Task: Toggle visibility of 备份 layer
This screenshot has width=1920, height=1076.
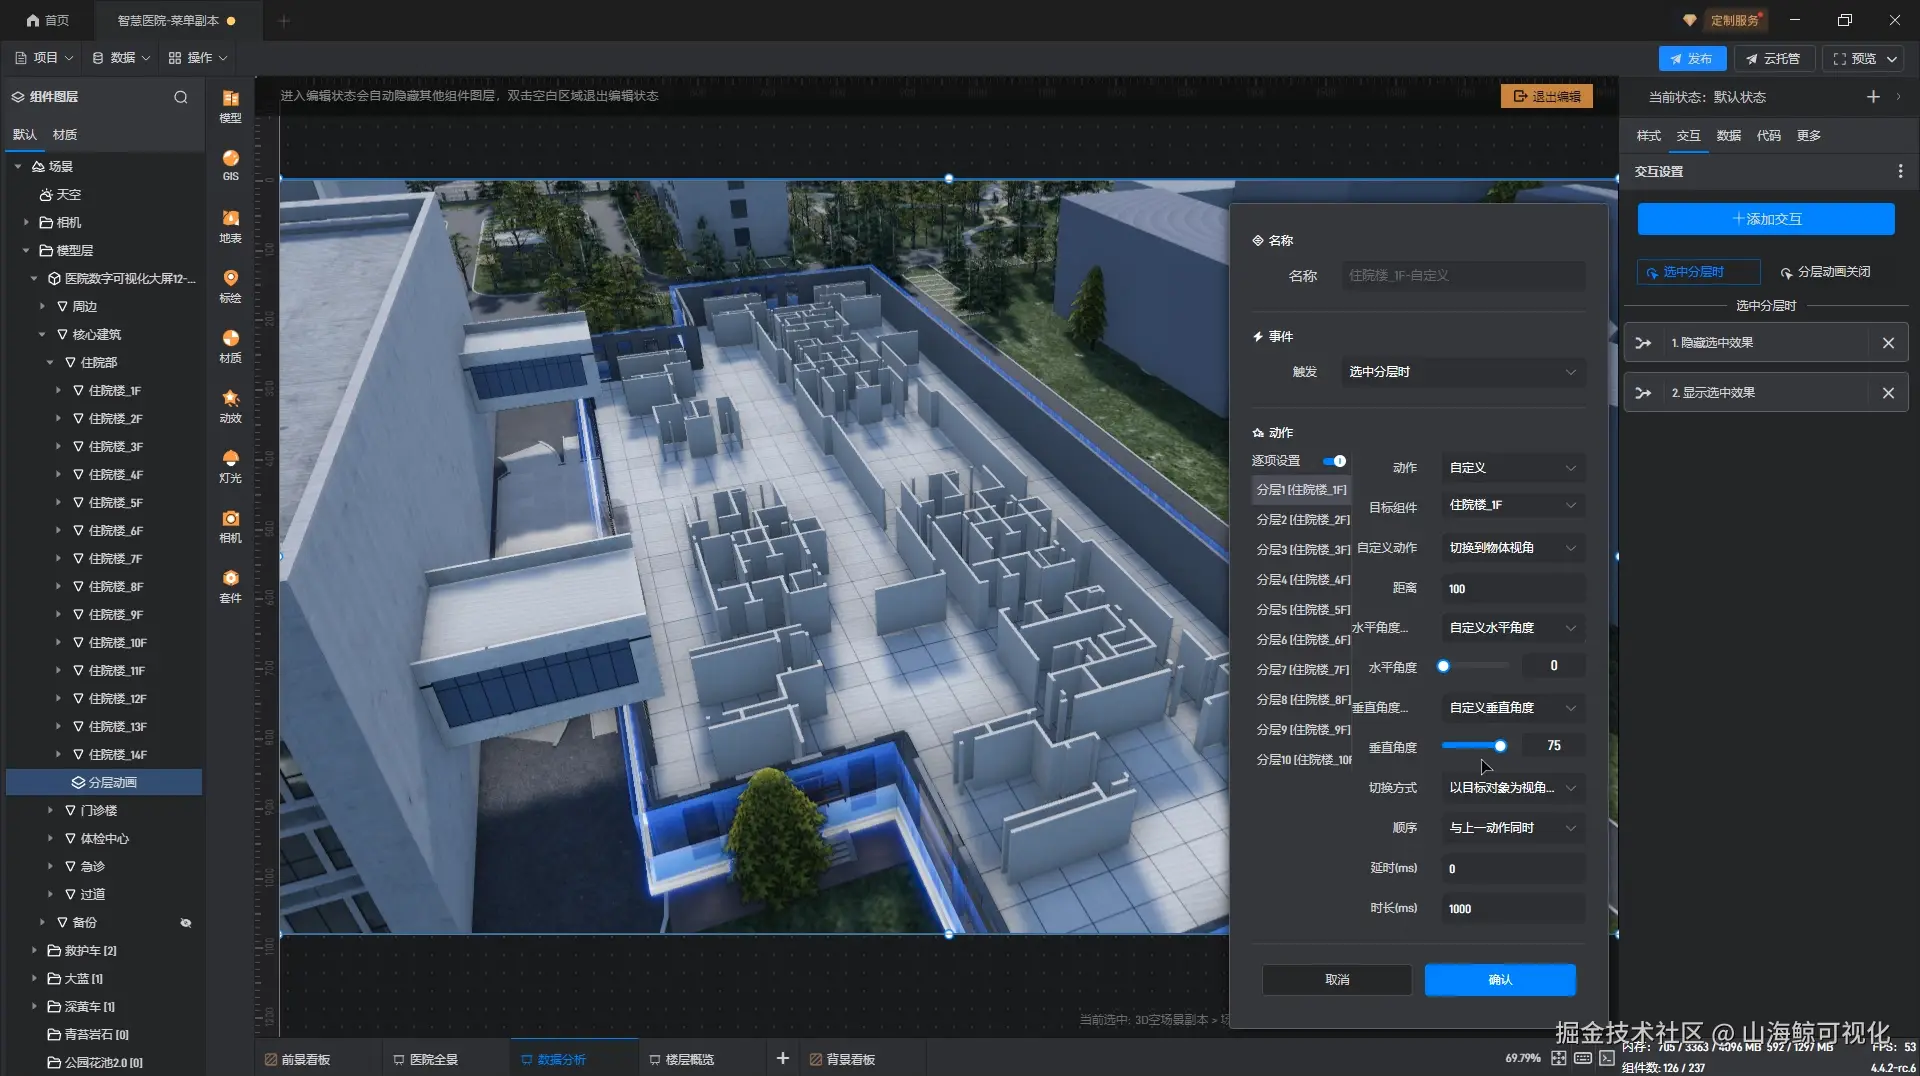Action: click(x=185, y=923)
